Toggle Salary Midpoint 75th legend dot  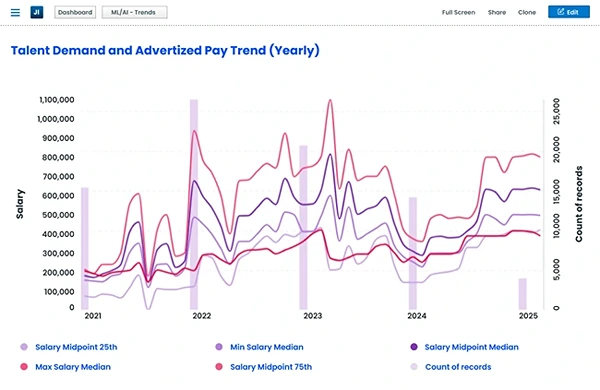tap(219, 367)
